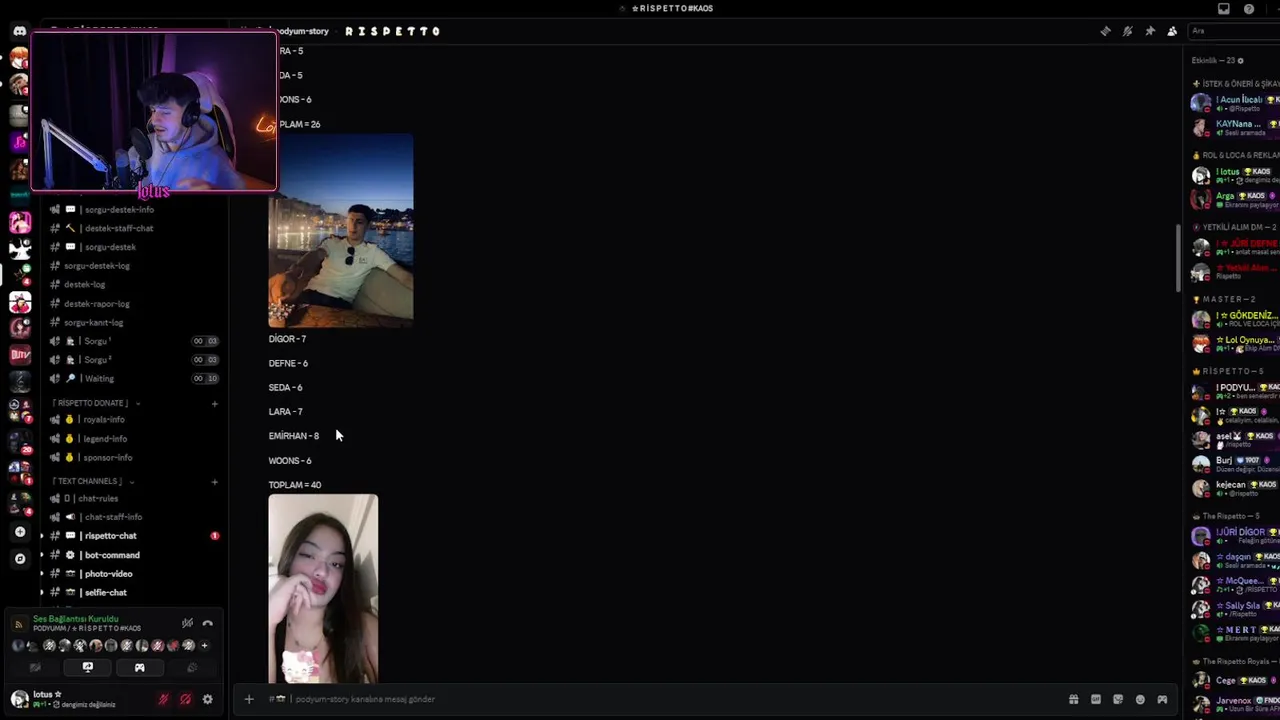
Task: Open the GIF picker
Action: (1096, 699)
